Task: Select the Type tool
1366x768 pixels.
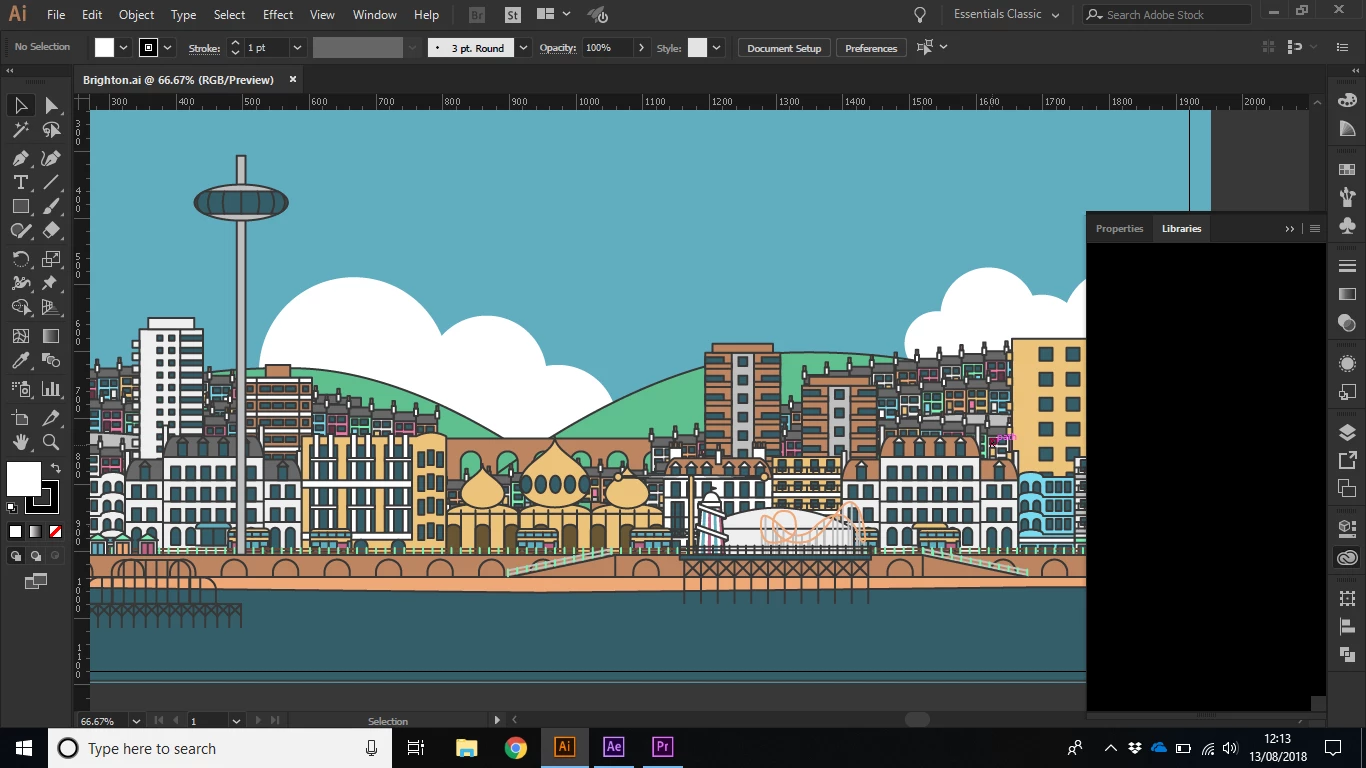Action: coord(20,182)
